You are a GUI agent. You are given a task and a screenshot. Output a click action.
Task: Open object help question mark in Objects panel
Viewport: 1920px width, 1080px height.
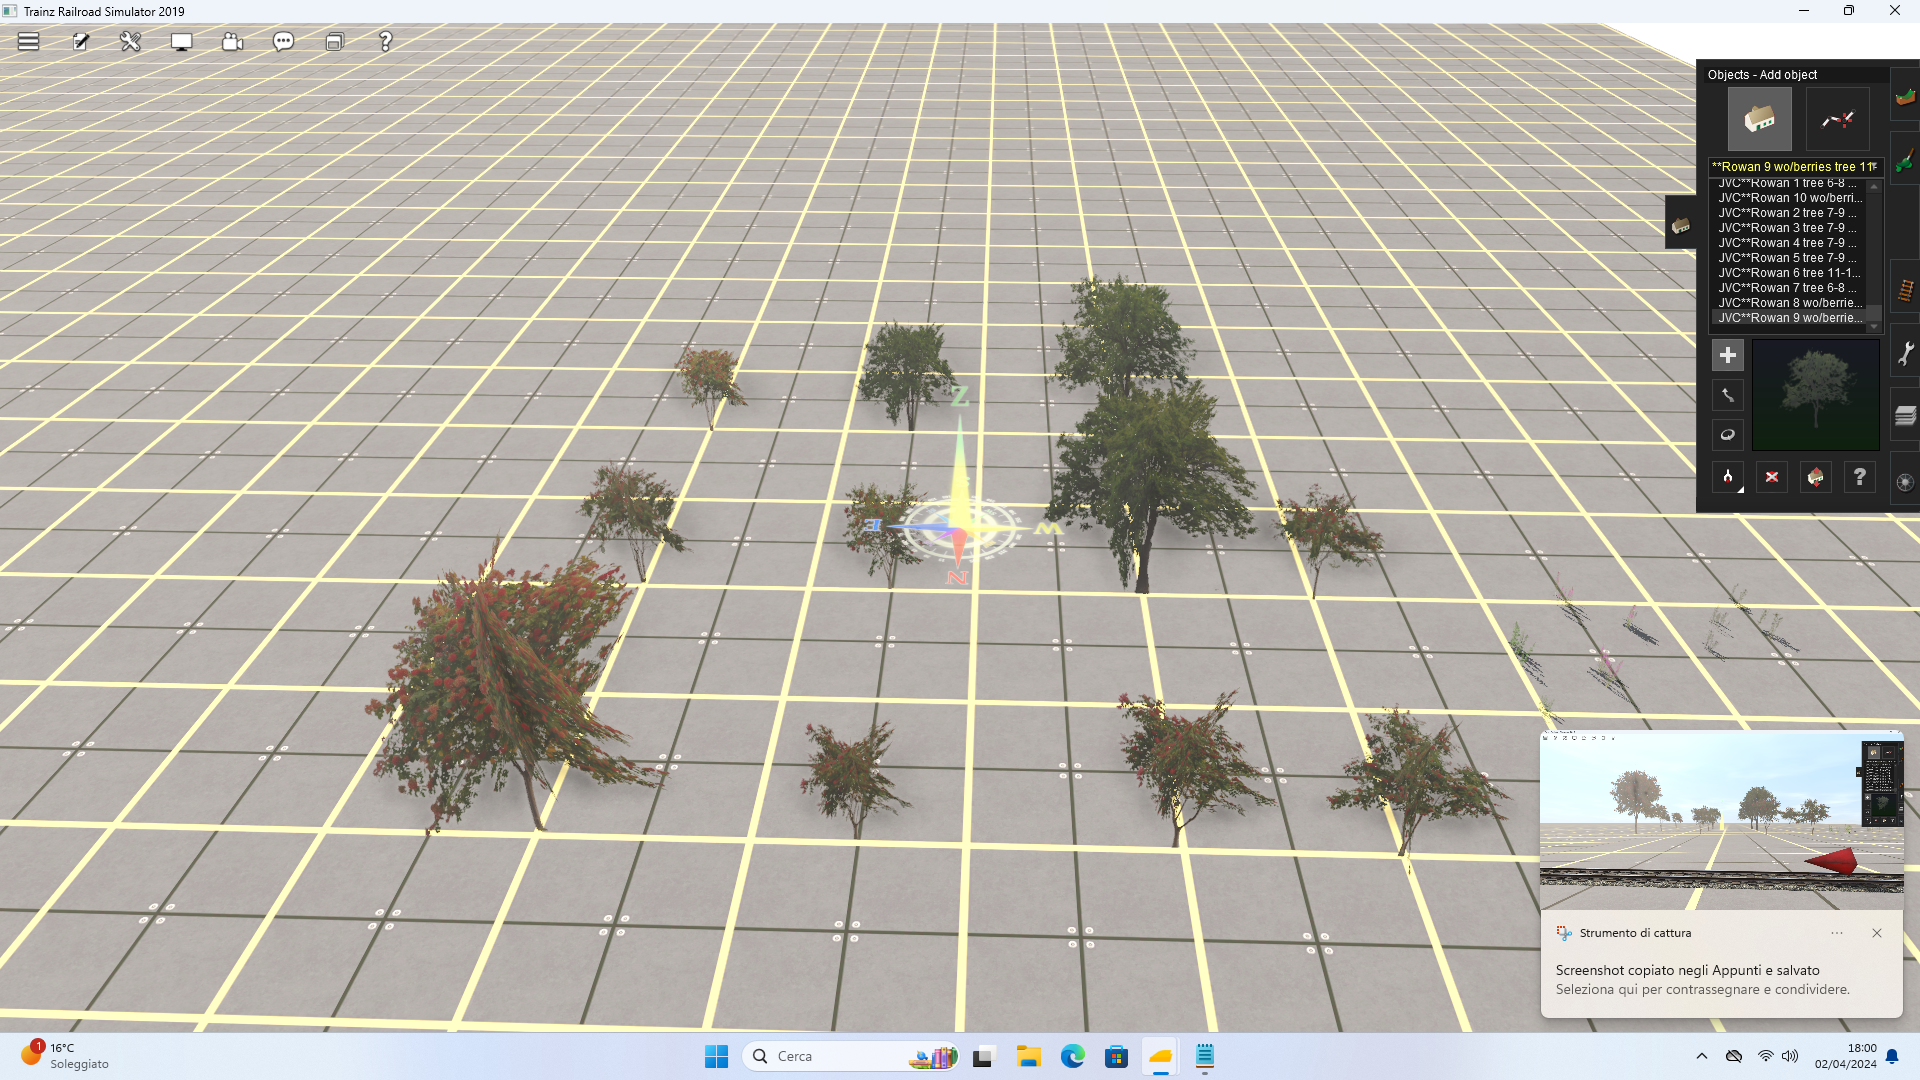tap(1859, 477)
